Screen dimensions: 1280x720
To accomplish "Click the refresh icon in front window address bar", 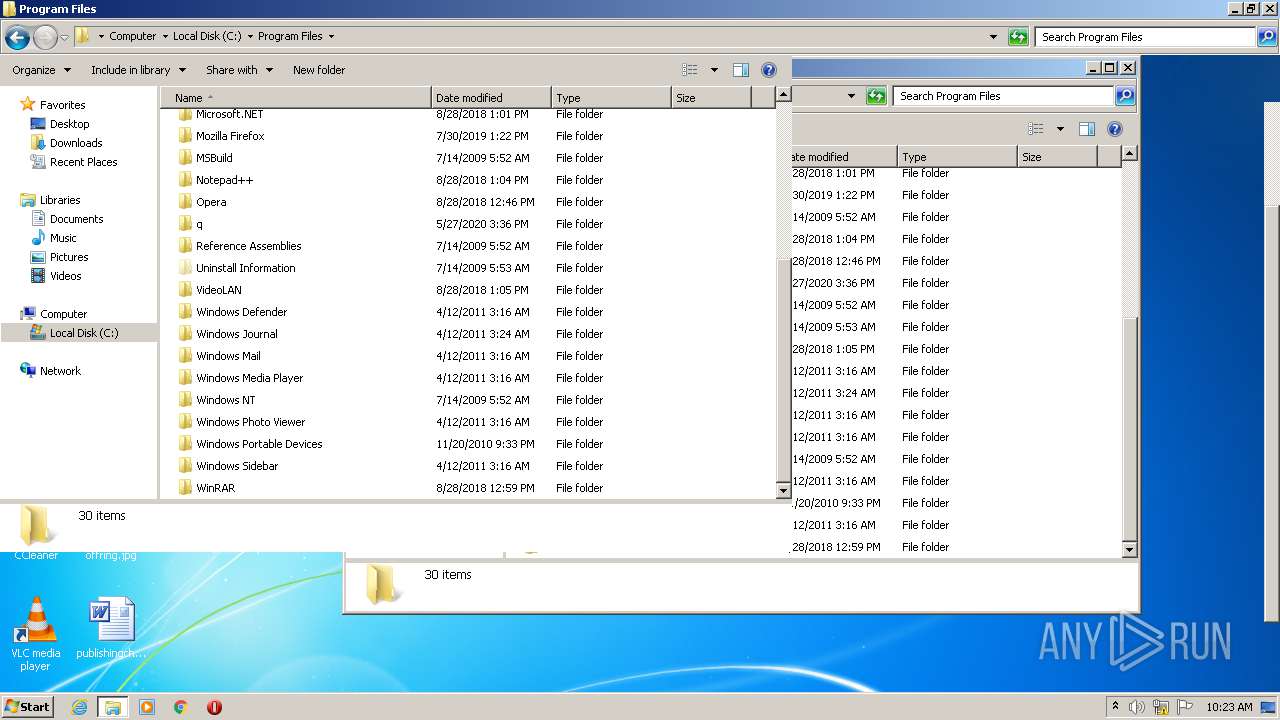I will (1018, 37).
